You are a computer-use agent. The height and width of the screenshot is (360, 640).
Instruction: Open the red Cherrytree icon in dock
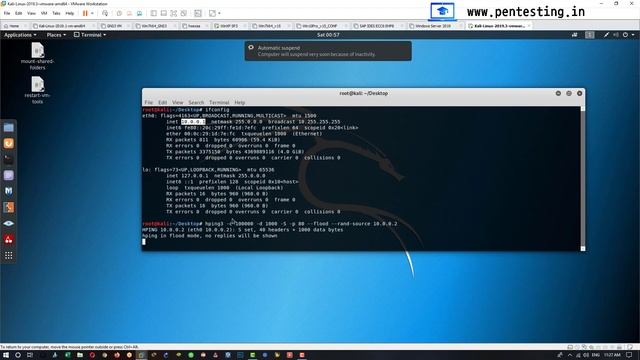9,239
